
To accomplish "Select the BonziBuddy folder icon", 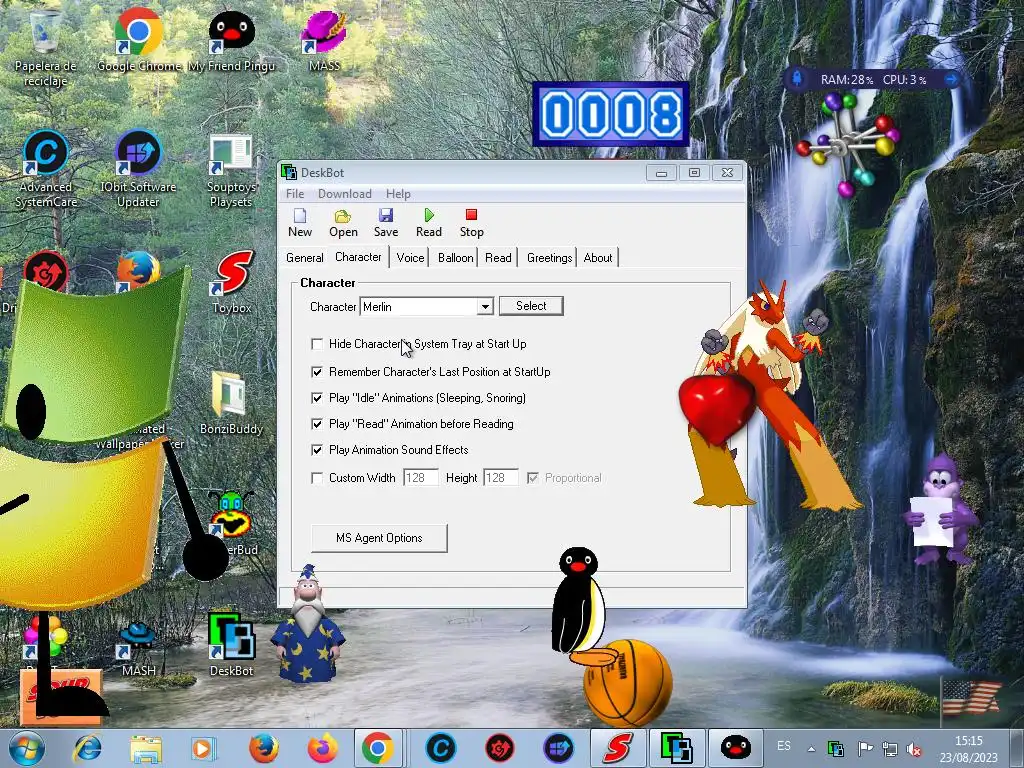I will pyautogui.click(x=231, y=404).
